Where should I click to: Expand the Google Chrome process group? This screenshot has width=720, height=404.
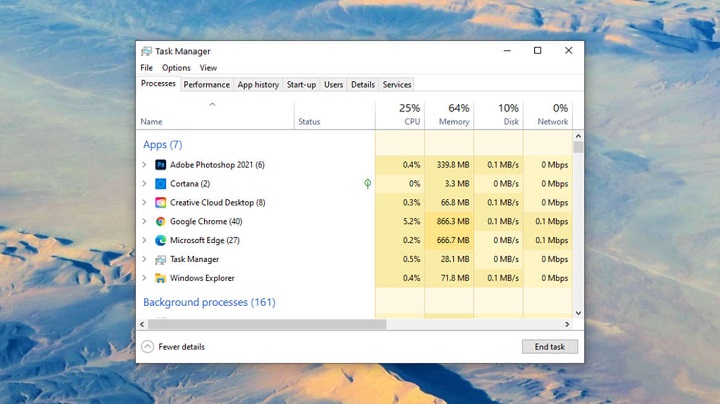point(145,222)
